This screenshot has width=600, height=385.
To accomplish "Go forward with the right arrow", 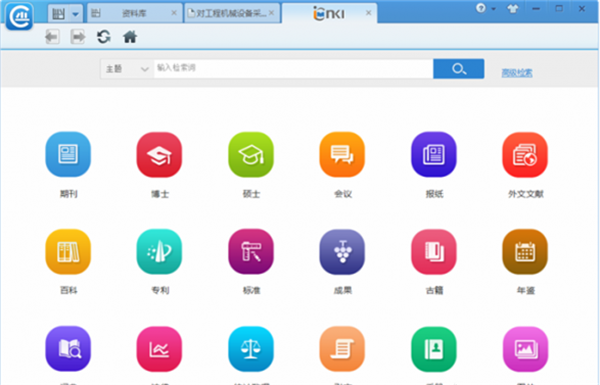I will (78, 37).
